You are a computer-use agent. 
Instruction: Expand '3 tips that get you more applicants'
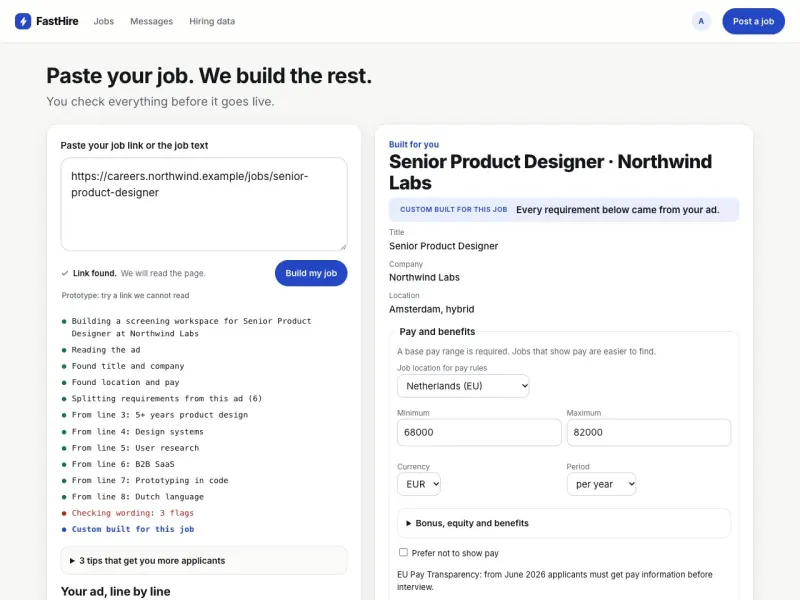[204, 560]
